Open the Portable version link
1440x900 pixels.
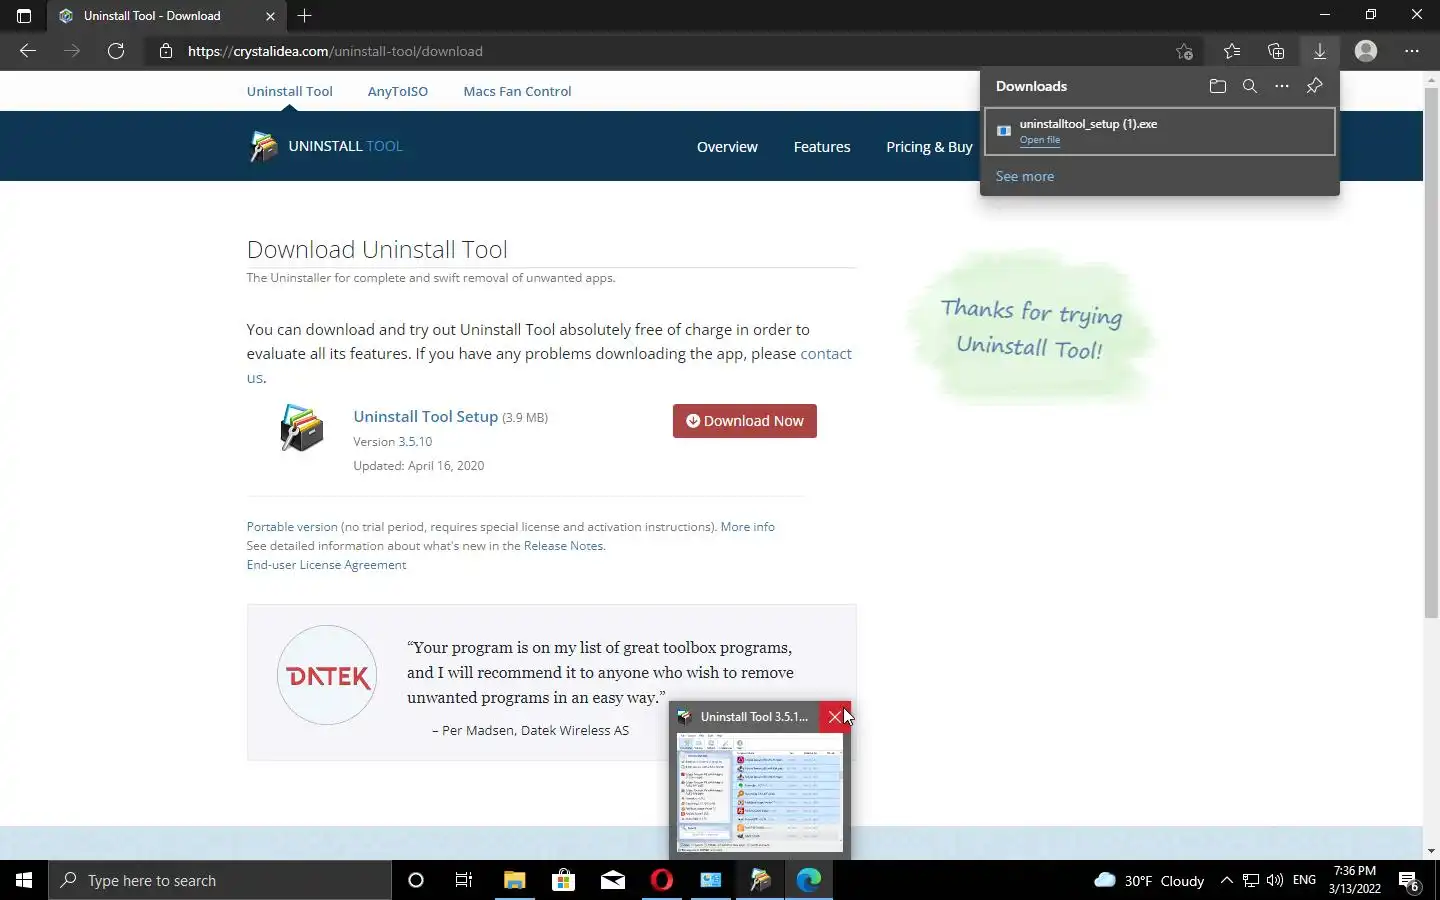[292, 527]
